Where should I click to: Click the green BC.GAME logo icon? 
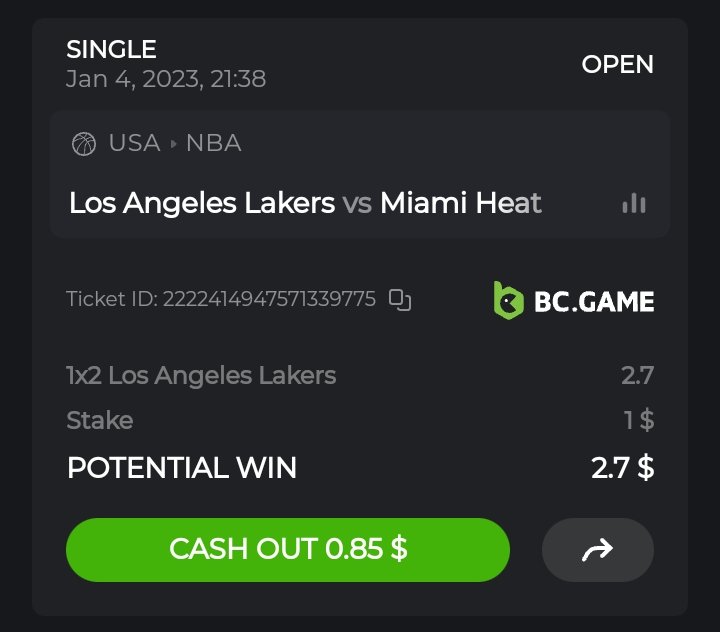[x=508, y=300]
